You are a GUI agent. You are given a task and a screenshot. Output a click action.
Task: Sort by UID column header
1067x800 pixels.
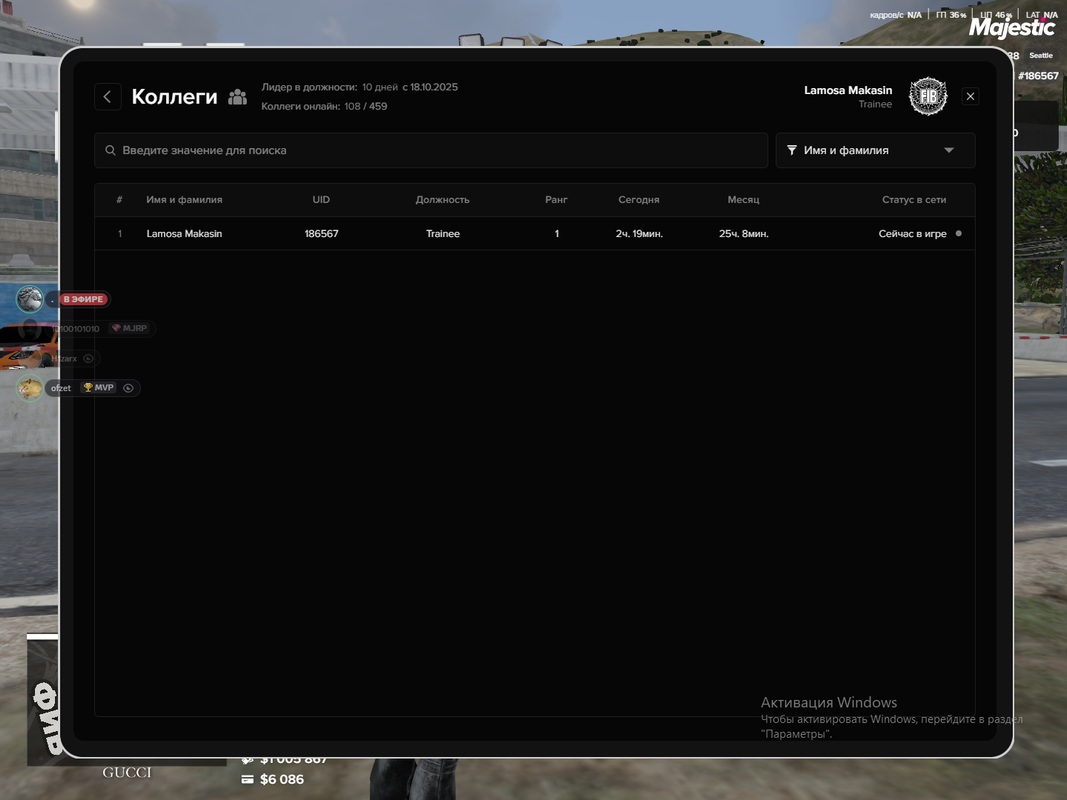321,199
